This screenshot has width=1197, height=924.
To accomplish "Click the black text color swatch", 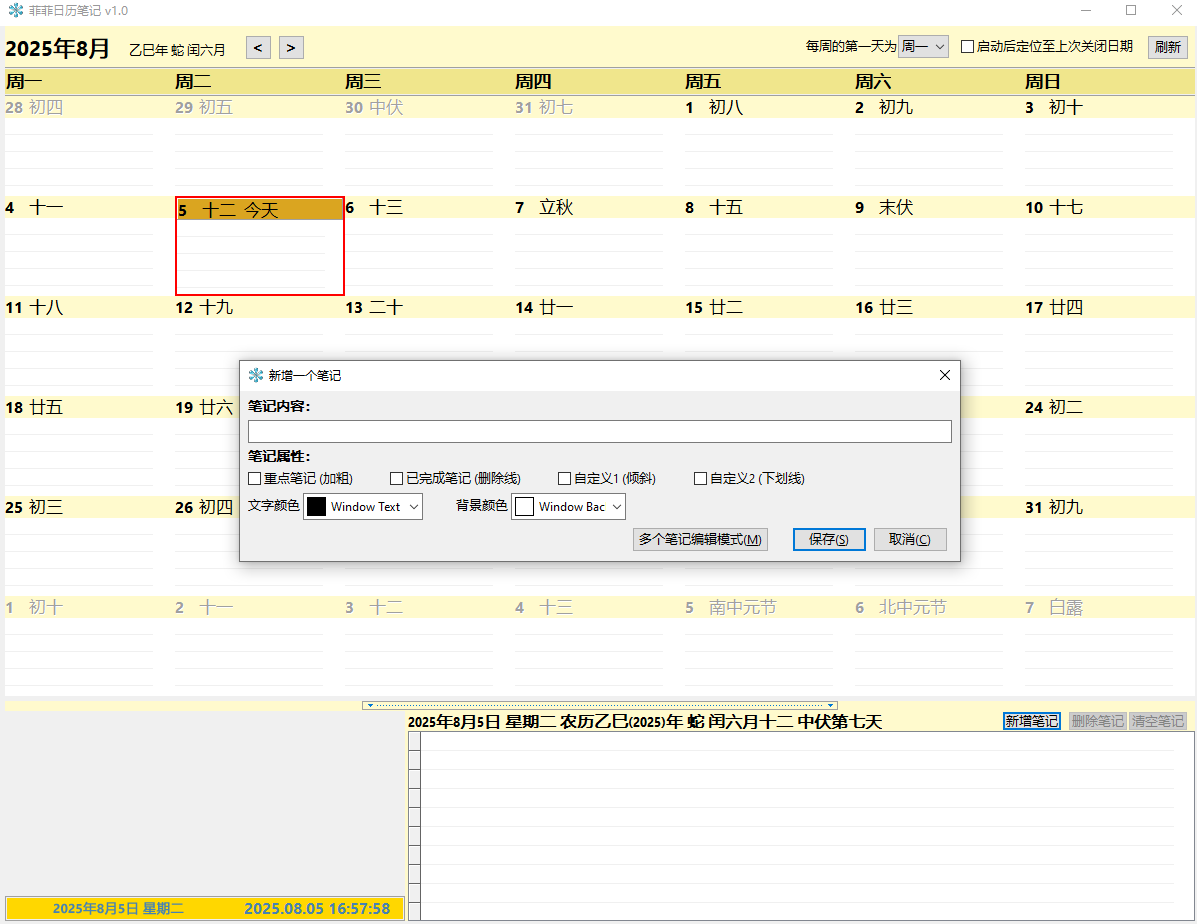I will 316,507.
